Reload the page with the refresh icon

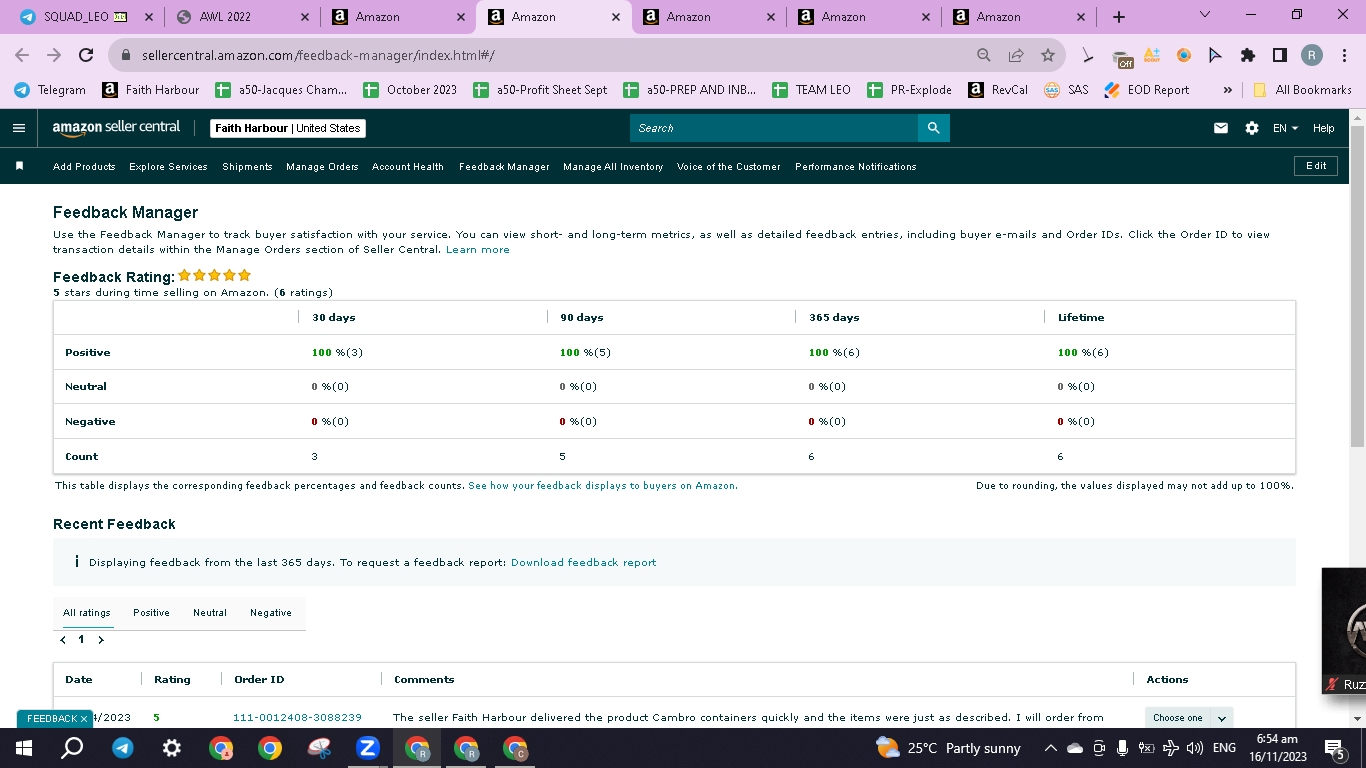tap(86, 56)
